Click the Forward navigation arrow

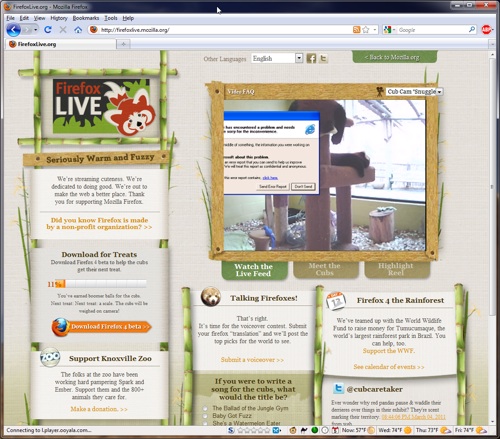pos(27,30)
